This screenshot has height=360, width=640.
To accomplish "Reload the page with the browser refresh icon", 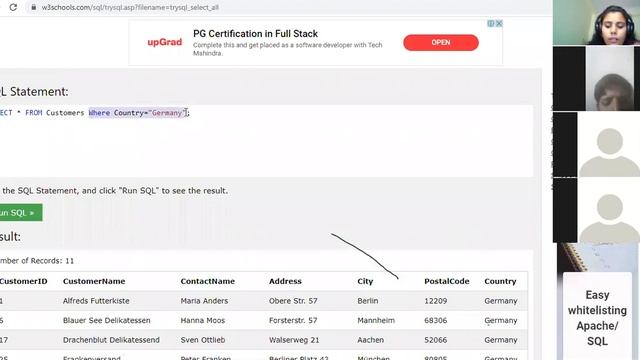I will 13,7.
